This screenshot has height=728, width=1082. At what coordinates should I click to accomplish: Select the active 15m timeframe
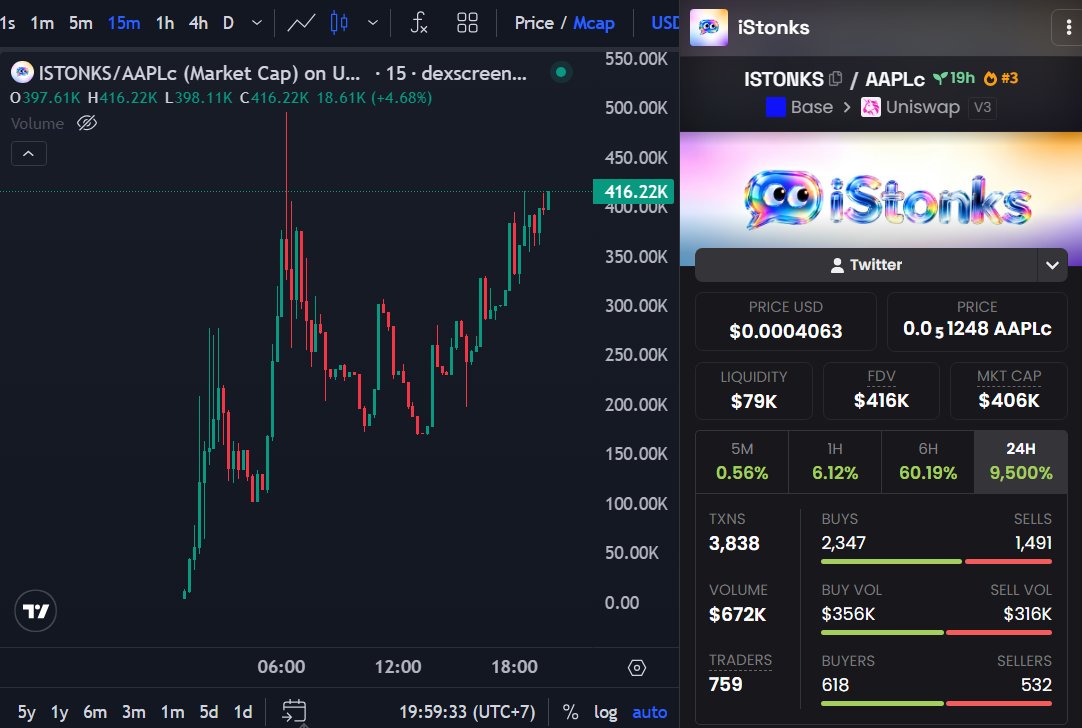124,23
